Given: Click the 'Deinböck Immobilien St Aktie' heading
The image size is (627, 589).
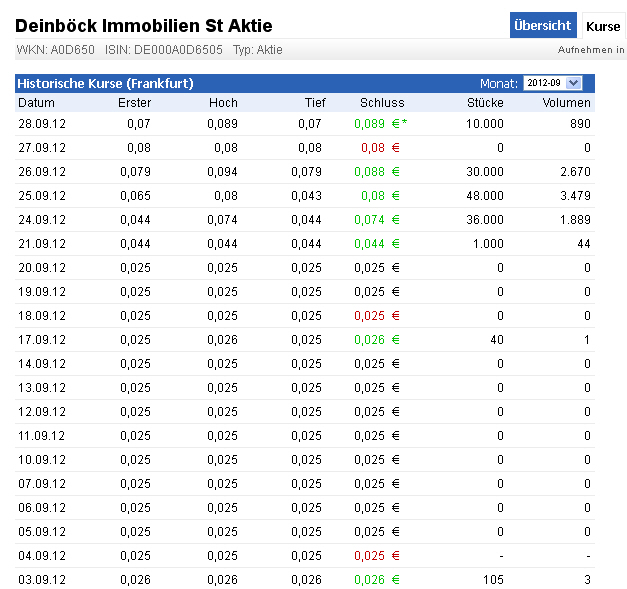Looking at the screenshot, I should pyautogui.click(x=144, y=26).
